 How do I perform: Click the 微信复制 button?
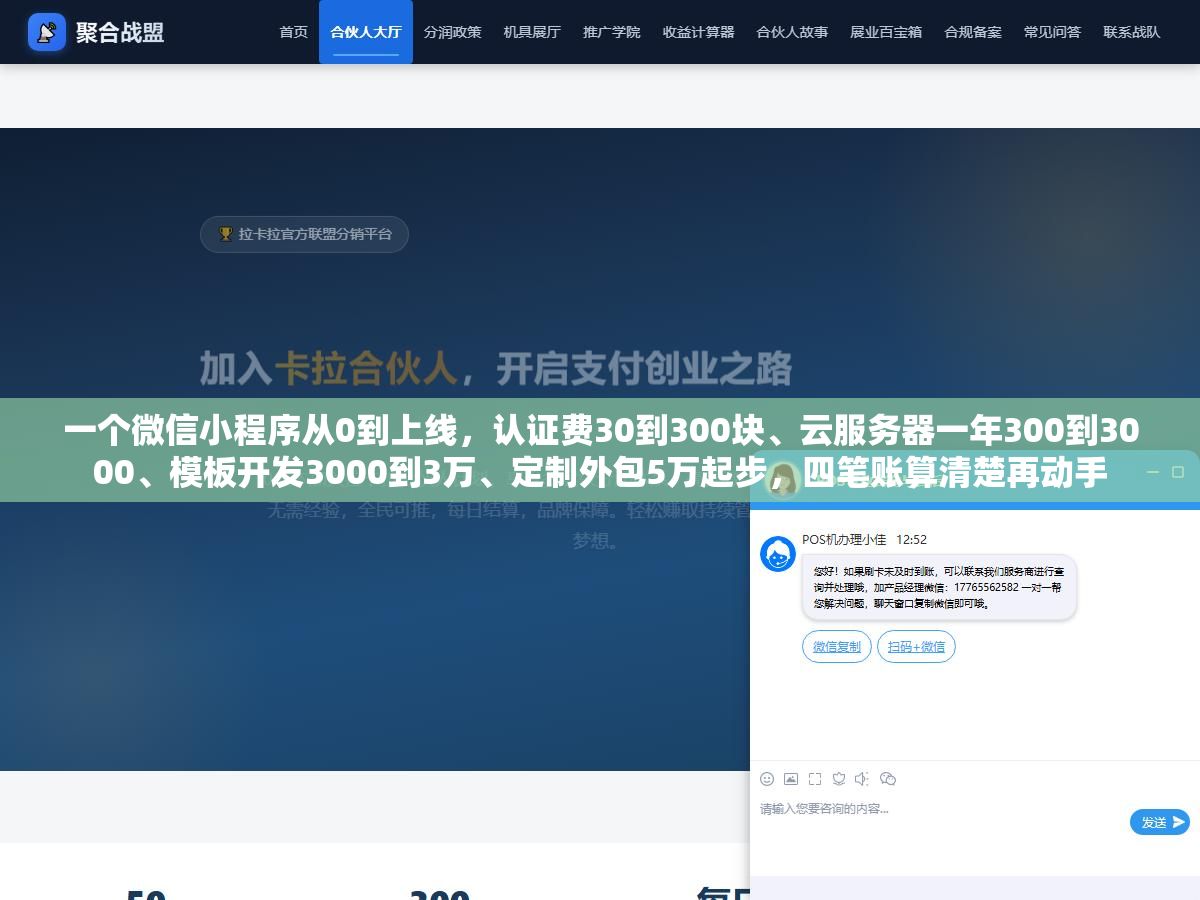[x=837, y=647]
